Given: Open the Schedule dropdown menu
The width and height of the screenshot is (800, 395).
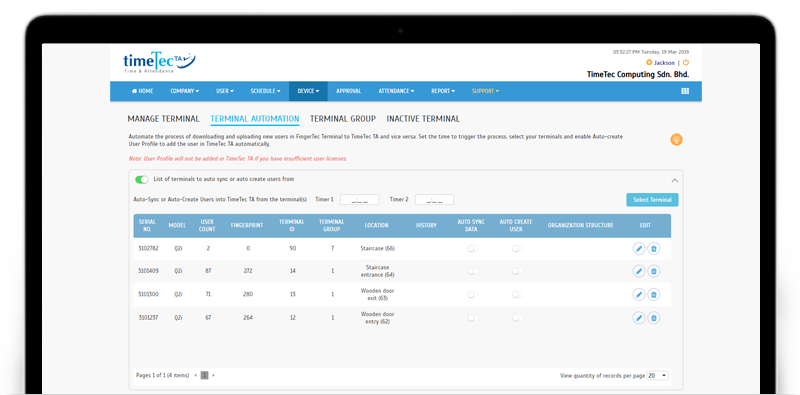Looking at the screenshot, I should tap(265, 91).
